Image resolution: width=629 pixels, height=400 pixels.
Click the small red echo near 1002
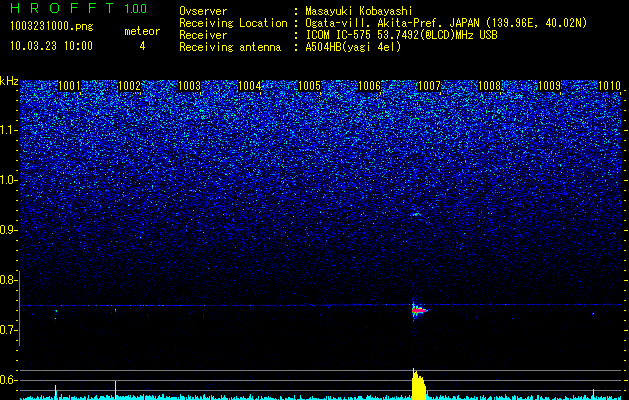(116, 310)
